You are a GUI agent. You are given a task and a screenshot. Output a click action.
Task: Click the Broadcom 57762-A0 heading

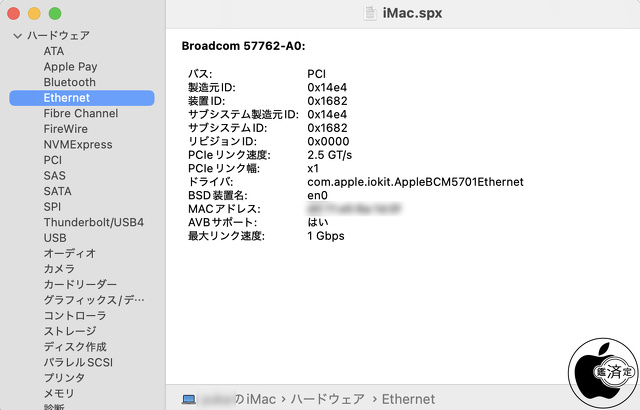[243, 46]
